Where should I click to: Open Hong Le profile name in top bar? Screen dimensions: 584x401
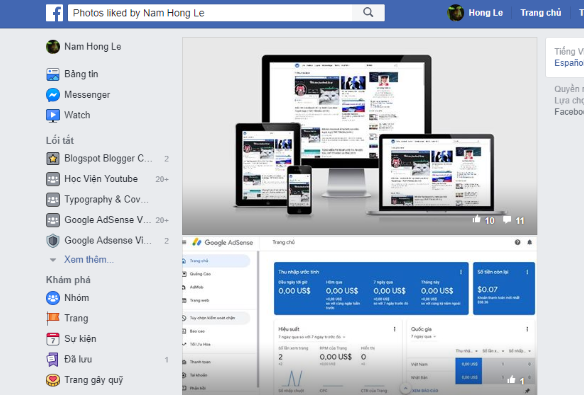tap(485, 13)
